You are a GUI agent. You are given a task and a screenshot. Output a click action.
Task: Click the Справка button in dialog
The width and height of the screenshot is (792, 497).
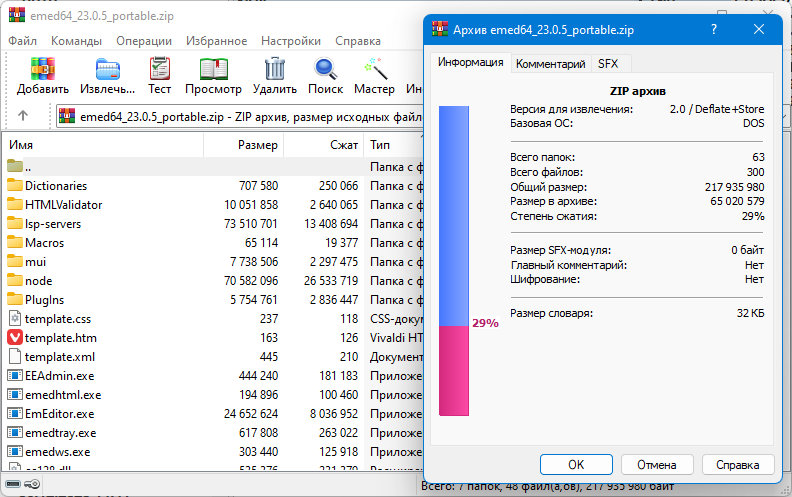point(737,464)
